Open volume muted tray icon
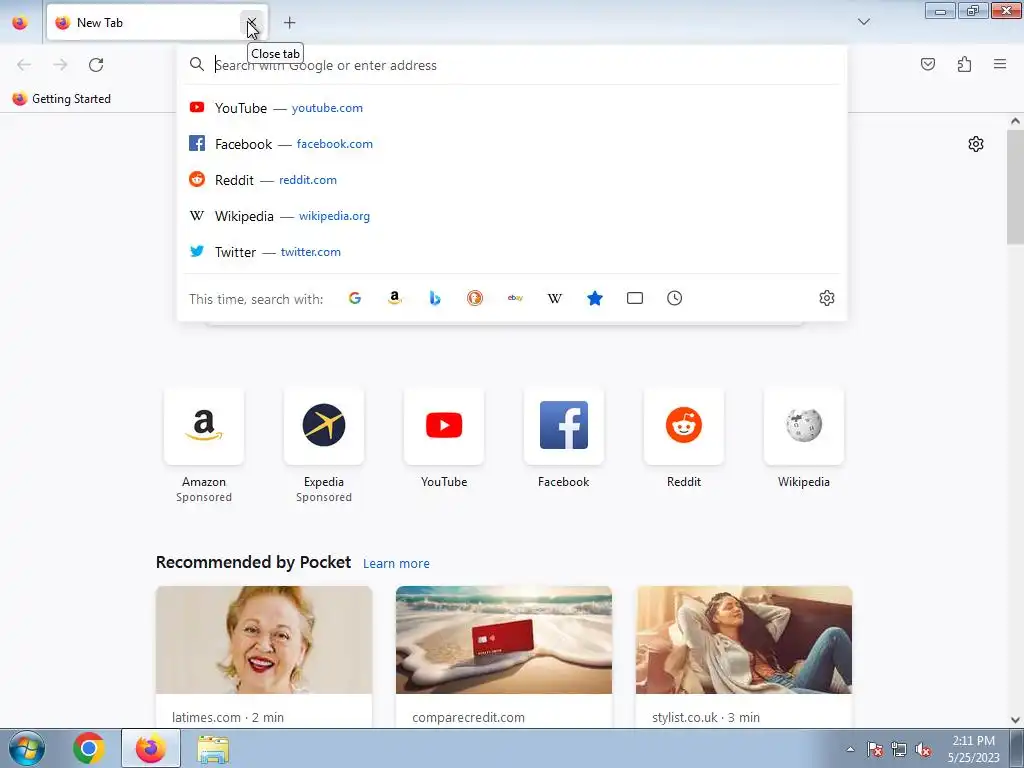1024x768 pixels. coord(923,749)
